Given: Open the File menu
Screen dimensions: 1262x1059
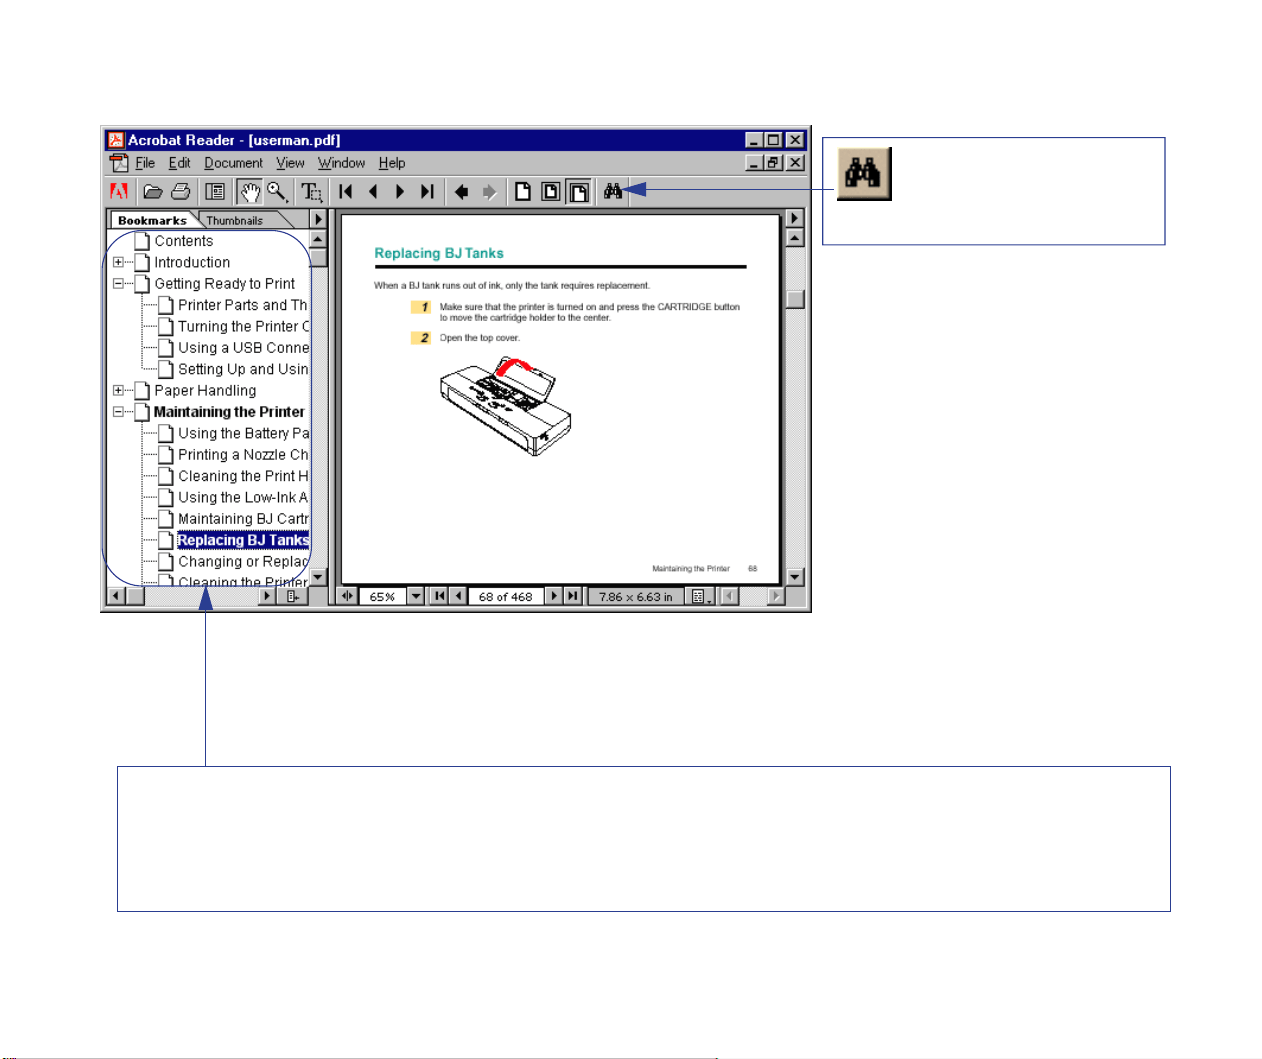Looking at the screenshot, I should pos(145,163).
